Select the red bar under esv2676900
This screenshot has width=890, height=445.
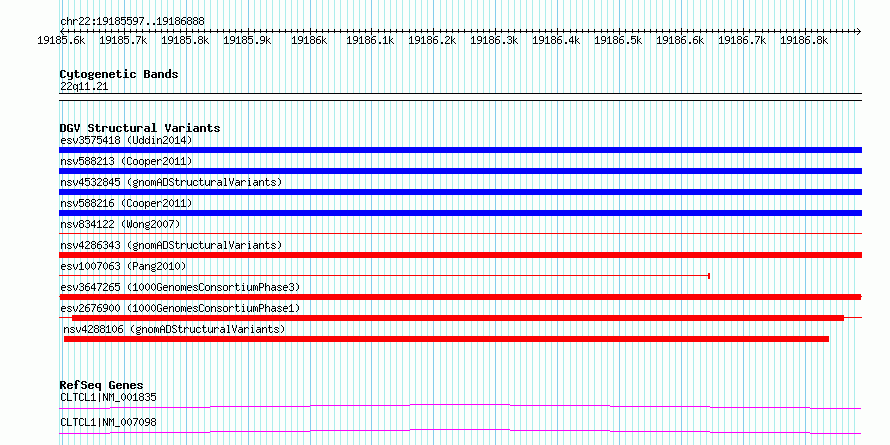click(x=458, y=318)
